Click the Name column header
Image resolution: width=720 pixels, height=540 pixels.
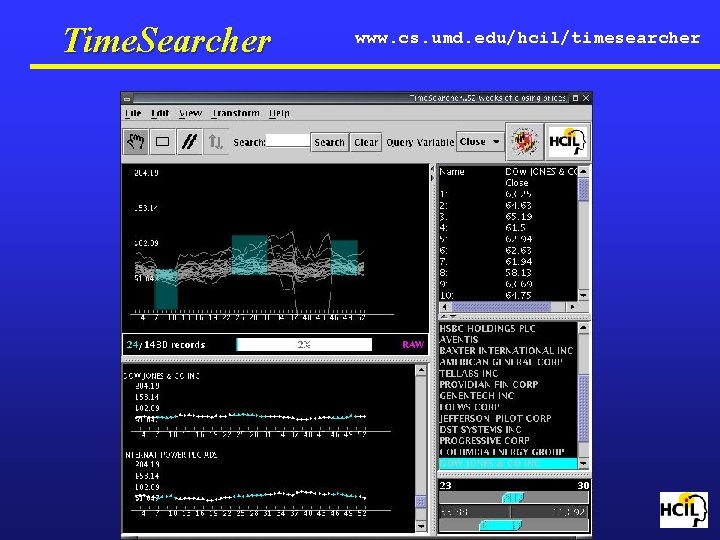[452, 172]
